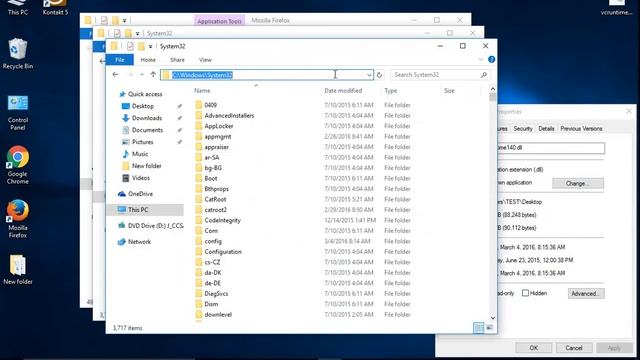640x360 pixels.
Task: Click scroll up arrow of file list
Action: point(493,89)
